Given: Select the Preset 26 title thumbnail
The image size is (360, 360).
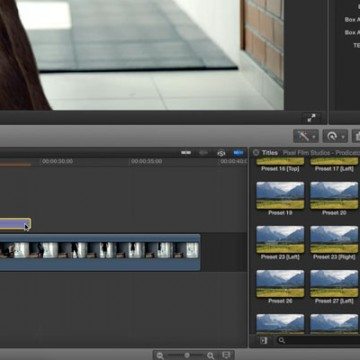Looking at the screenshot, I should [x=280, y=284].
